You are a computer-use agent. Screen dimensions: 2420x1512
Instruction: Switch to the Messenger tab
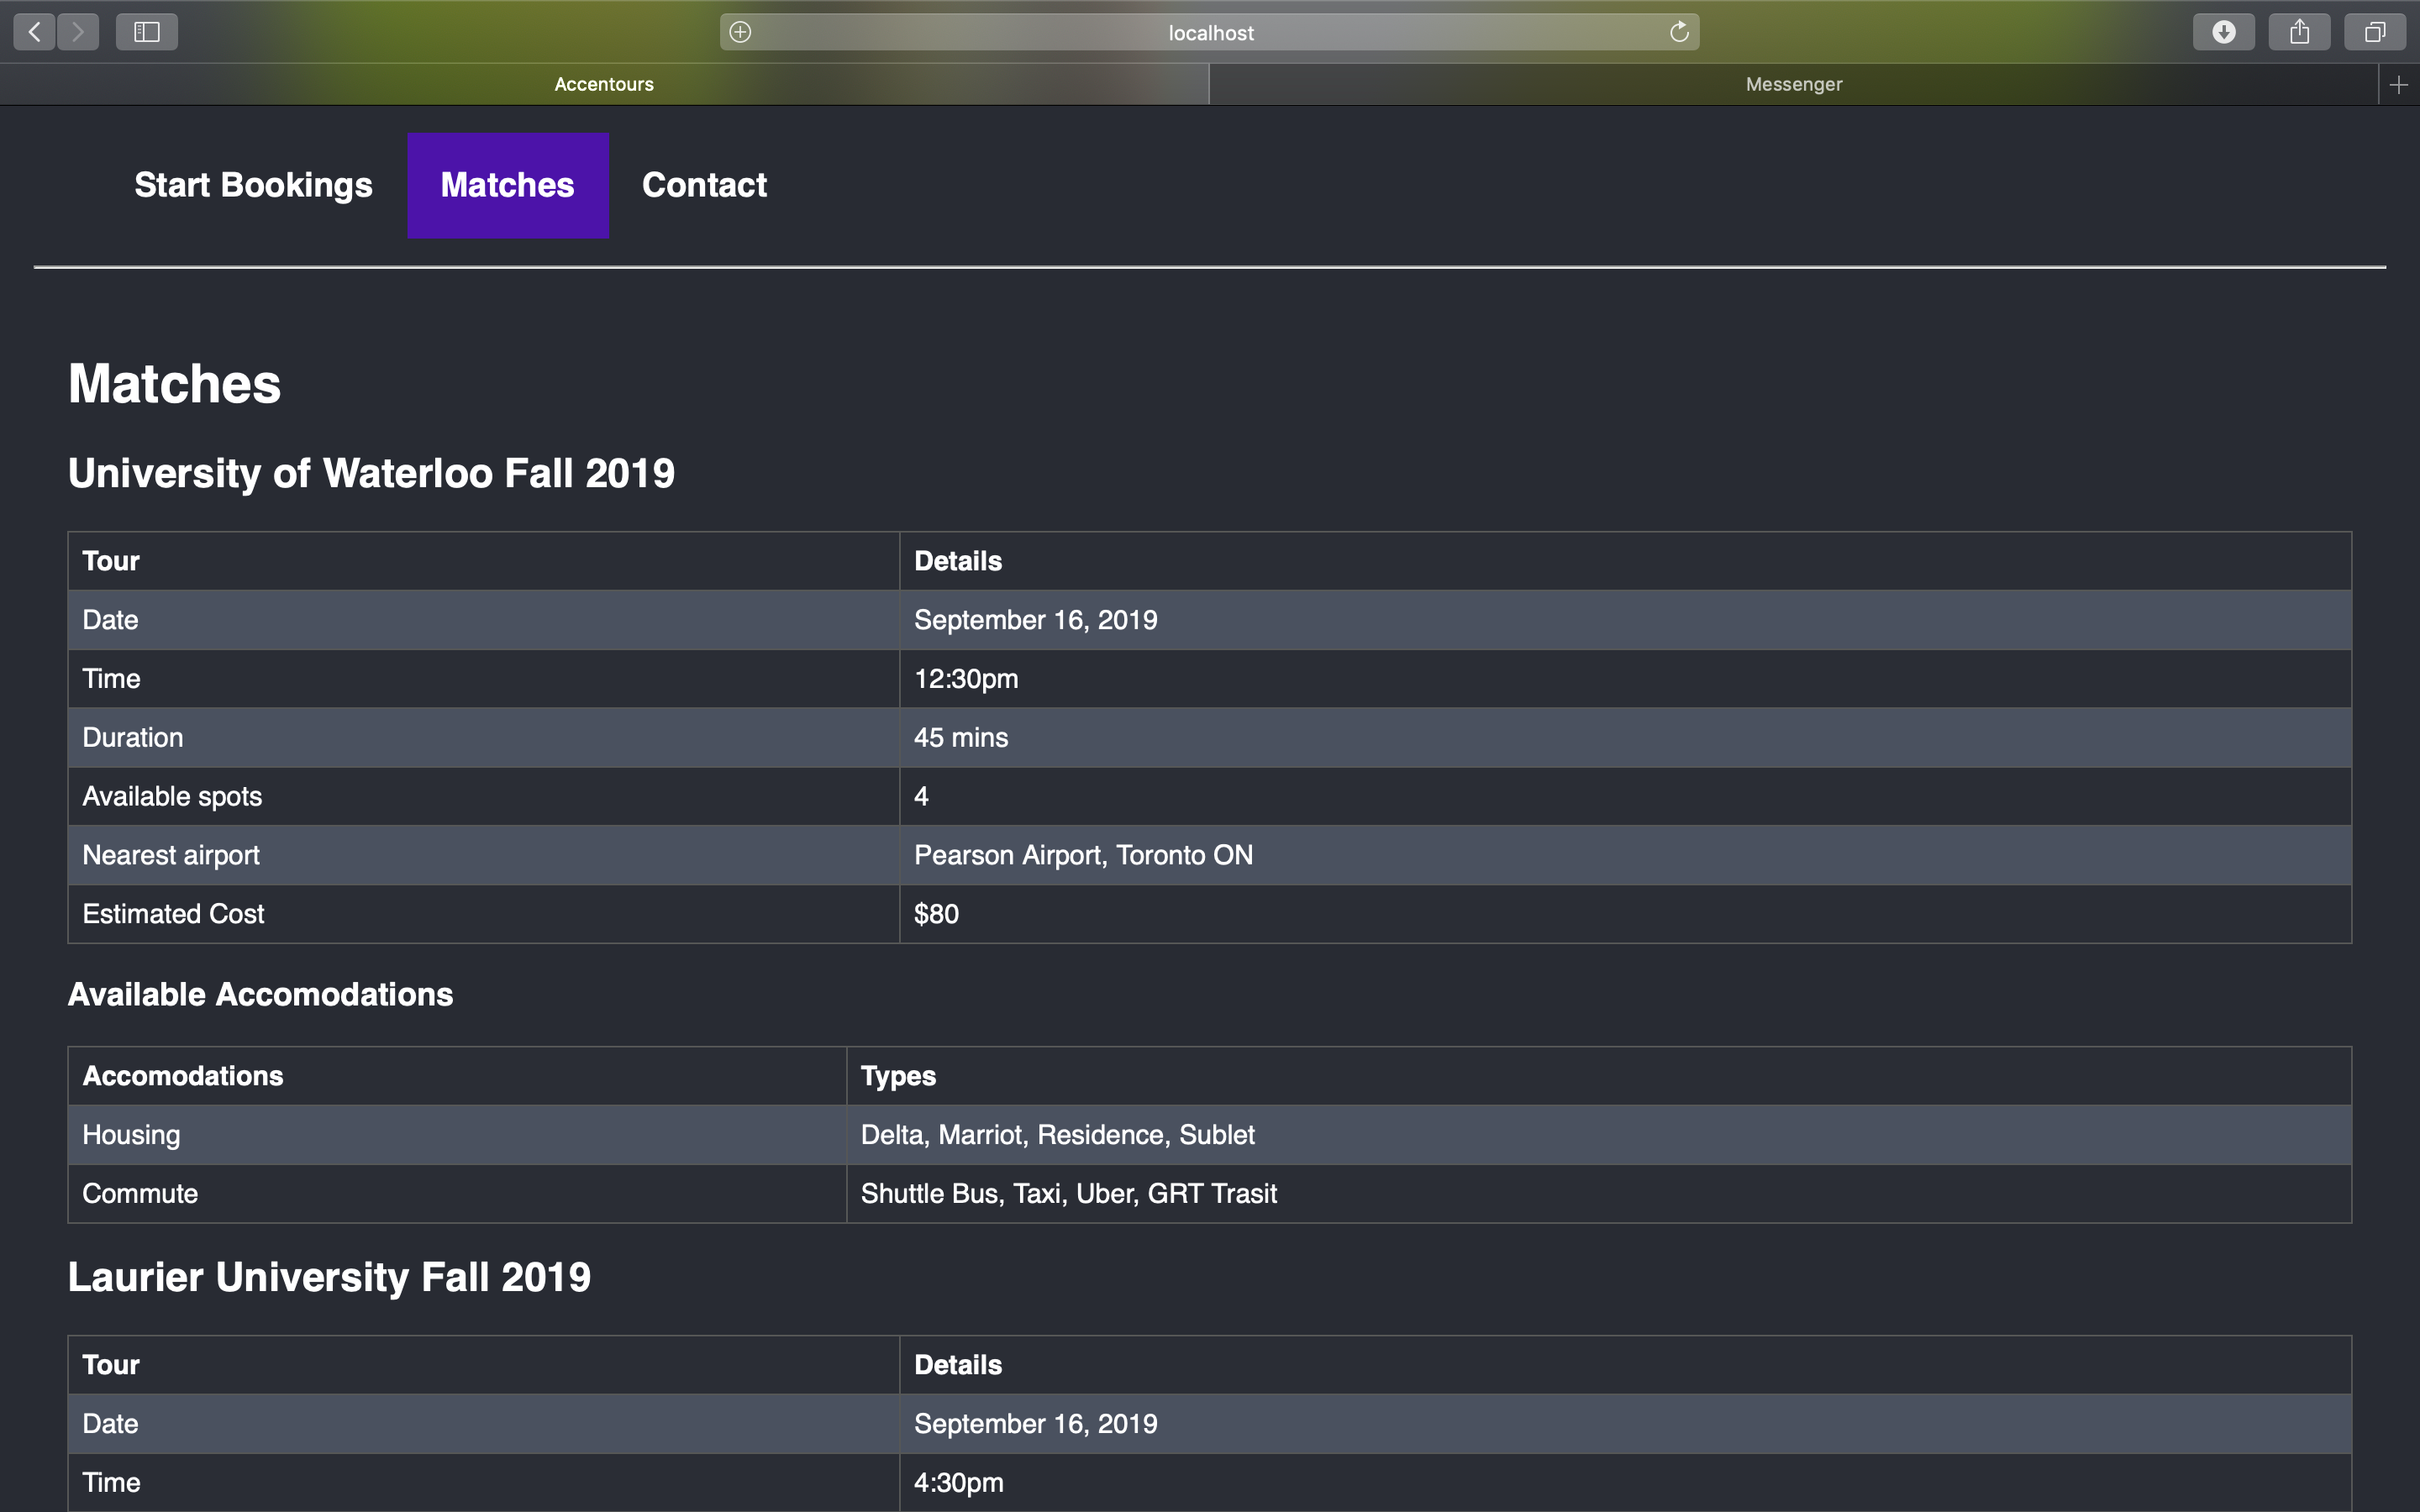(x=1793, y=85)
